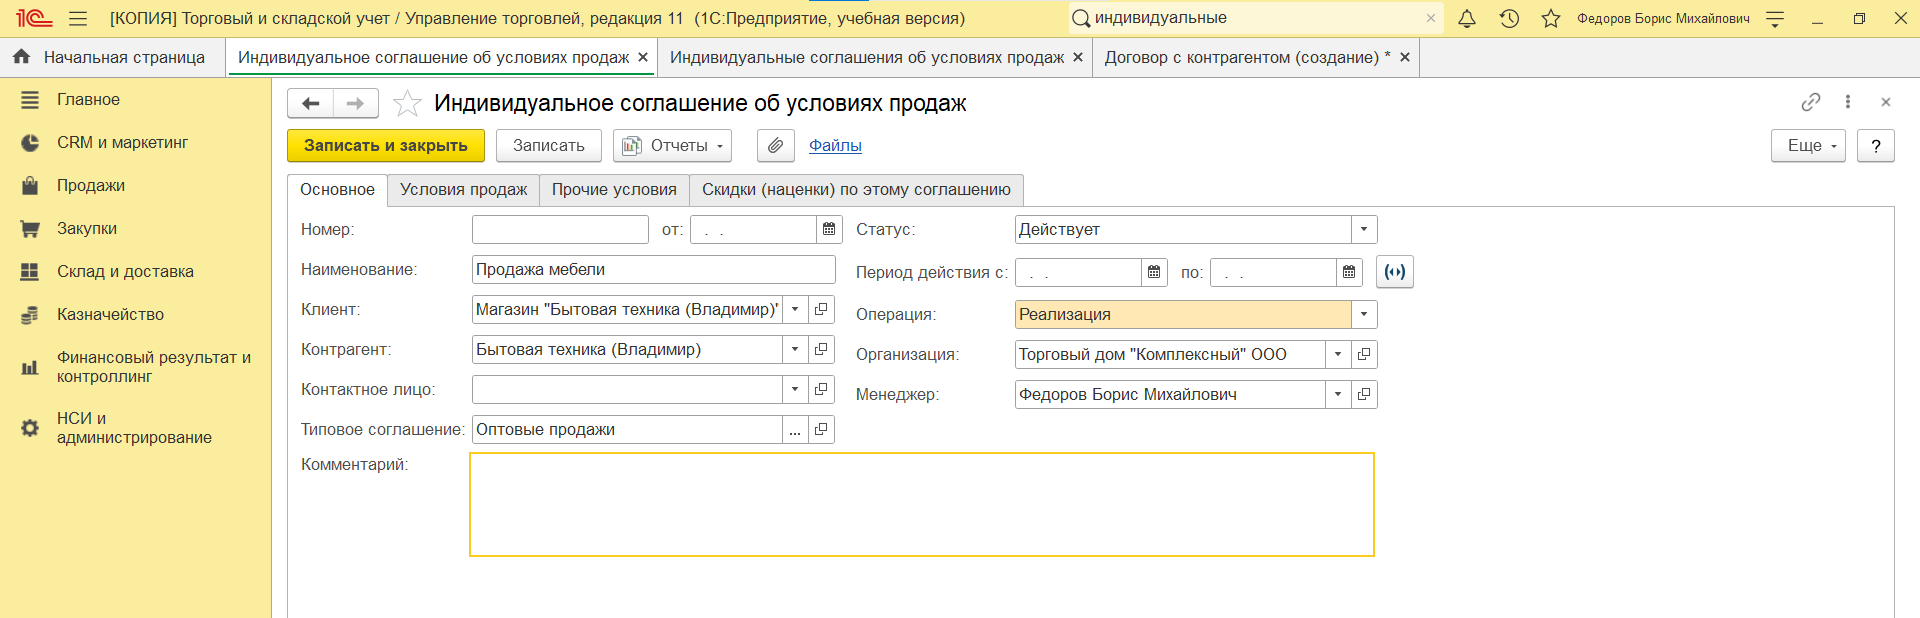Open Склад и доставка section
Screen dimensions: 1920x618
tap(125, 271)
